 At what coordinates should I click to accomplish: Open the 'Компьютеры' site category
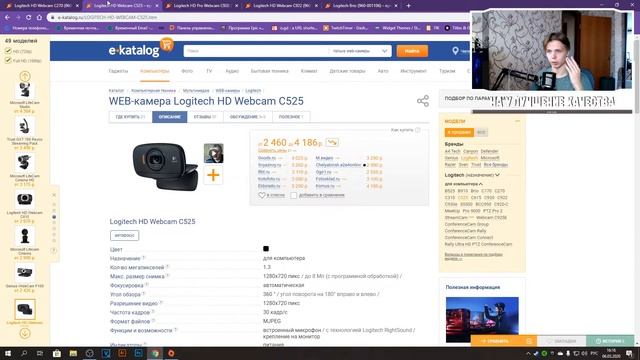(155, 71)
